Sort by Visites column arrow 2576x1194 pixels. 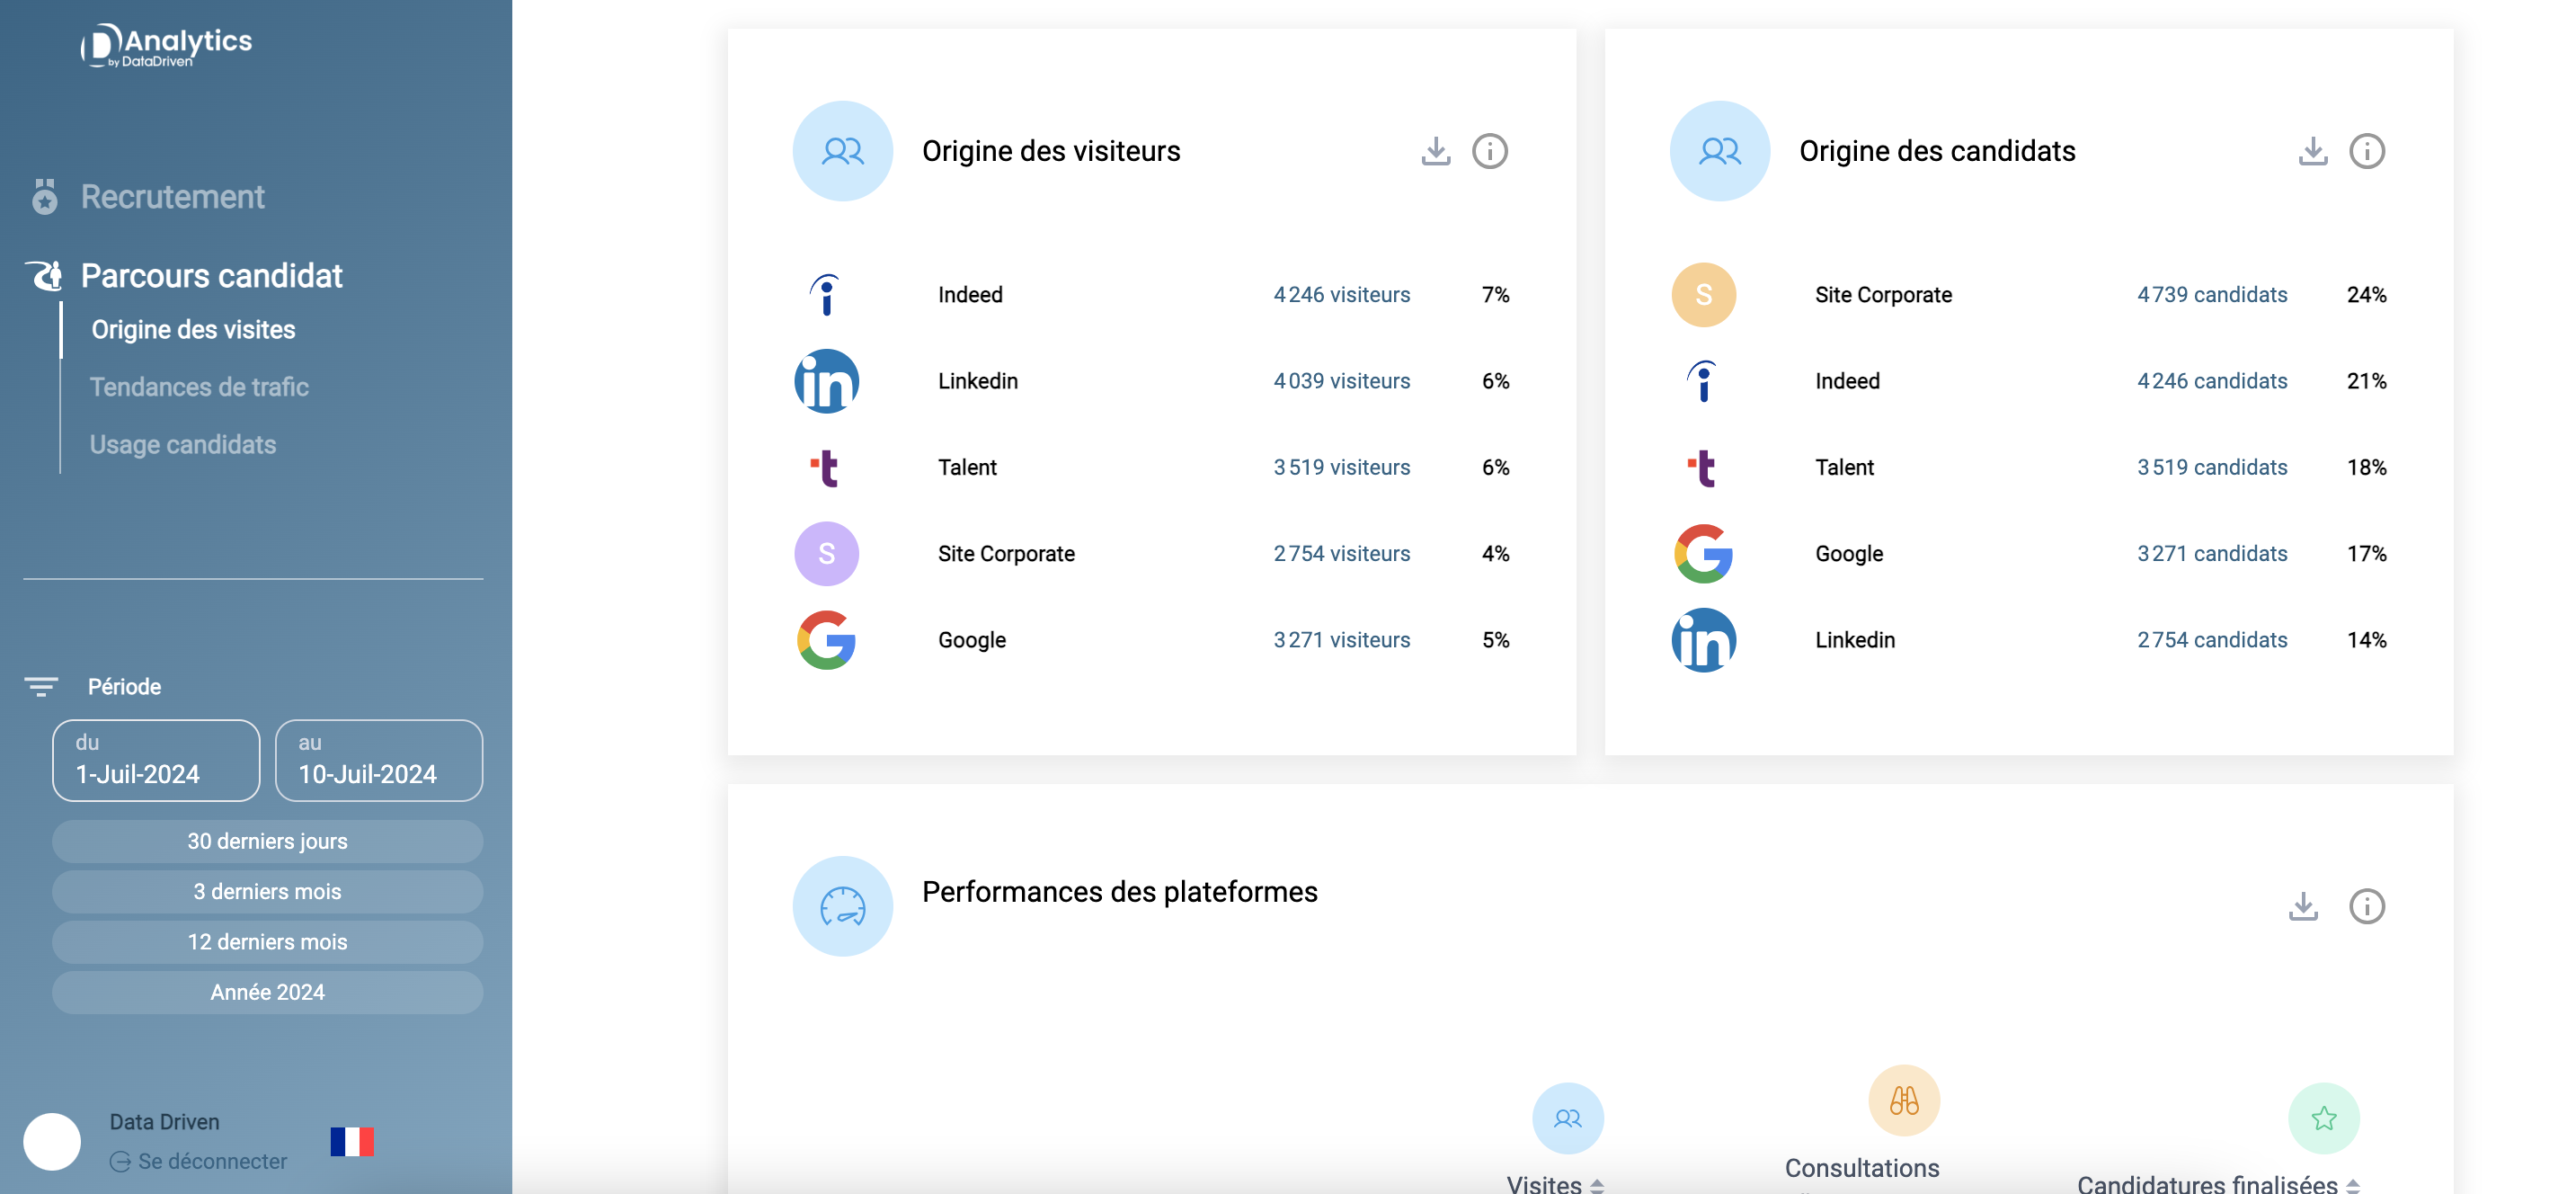[x=1597, y=1184]
